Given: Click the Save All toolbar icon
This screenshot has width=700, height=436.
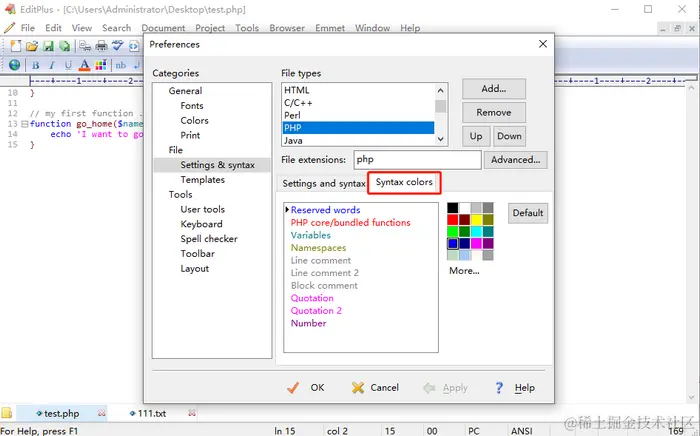Looking at the screenshot, I should click(64, 46).
